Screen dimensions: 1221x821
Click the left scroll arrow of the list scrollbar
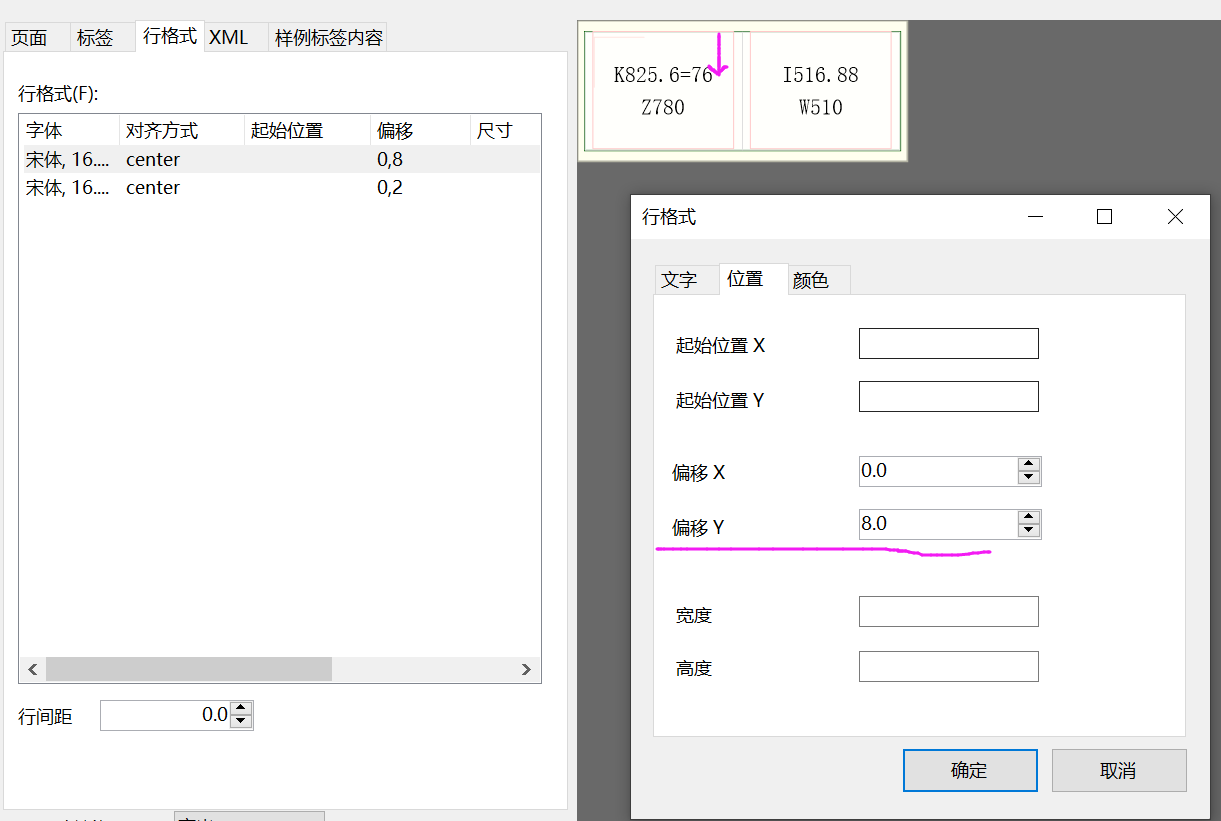(x=32, y=669)
